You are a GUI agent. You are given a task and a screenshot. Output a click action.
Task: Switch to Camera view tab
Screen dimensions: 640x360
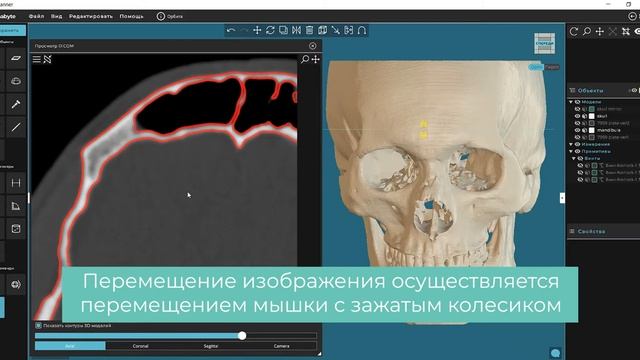coord(281,346)
